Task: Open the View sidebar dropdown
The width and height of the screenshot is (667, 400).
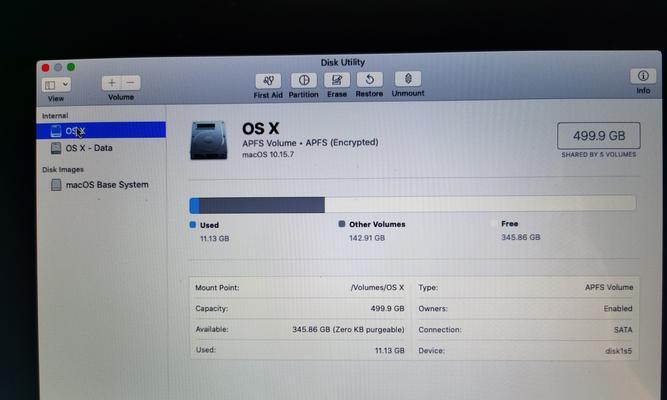Action: pyautogui.click(x=56, y=85)
